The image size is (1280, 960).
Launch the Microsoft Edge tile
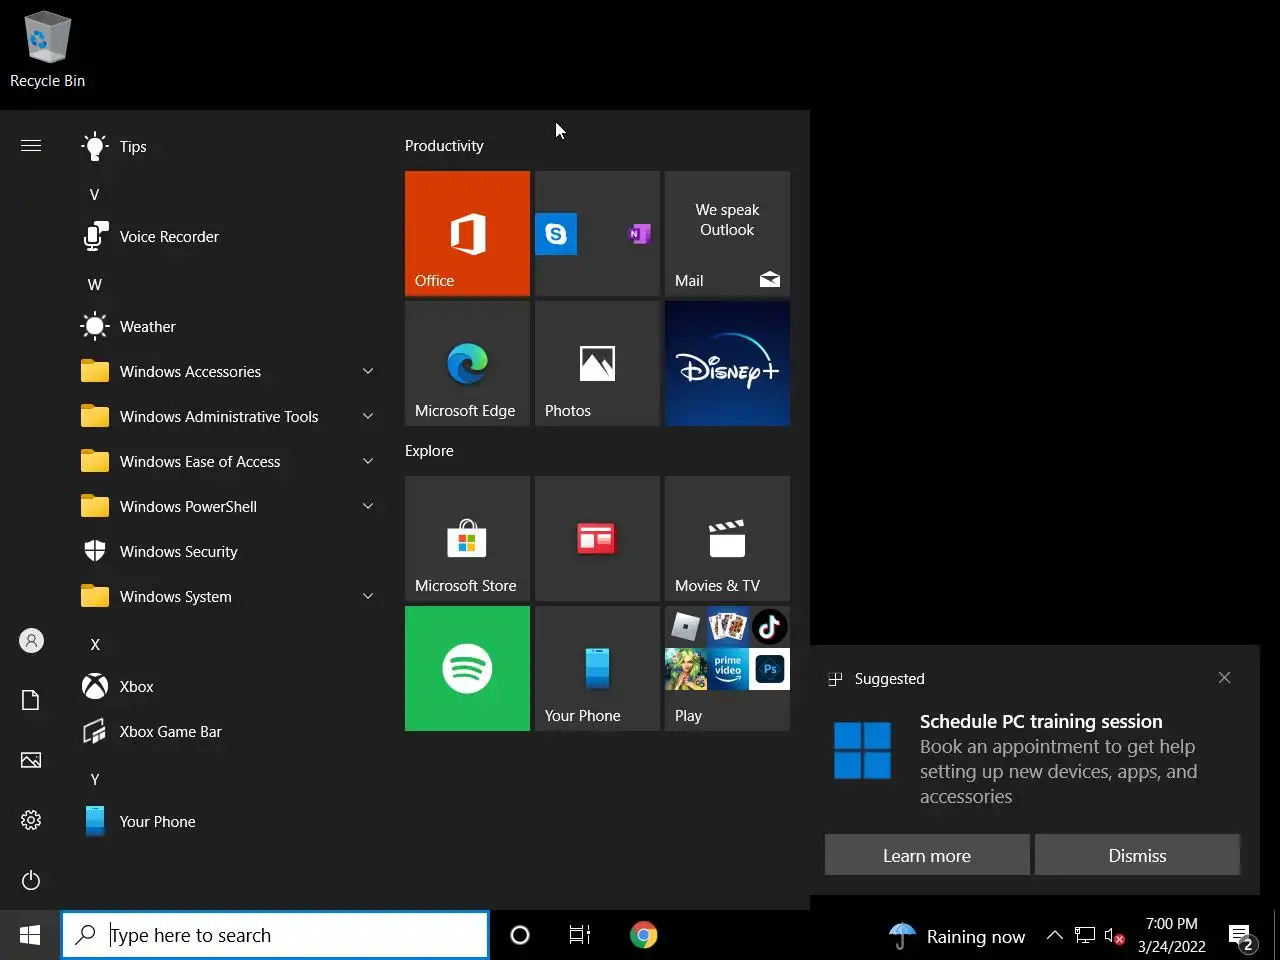467,363
